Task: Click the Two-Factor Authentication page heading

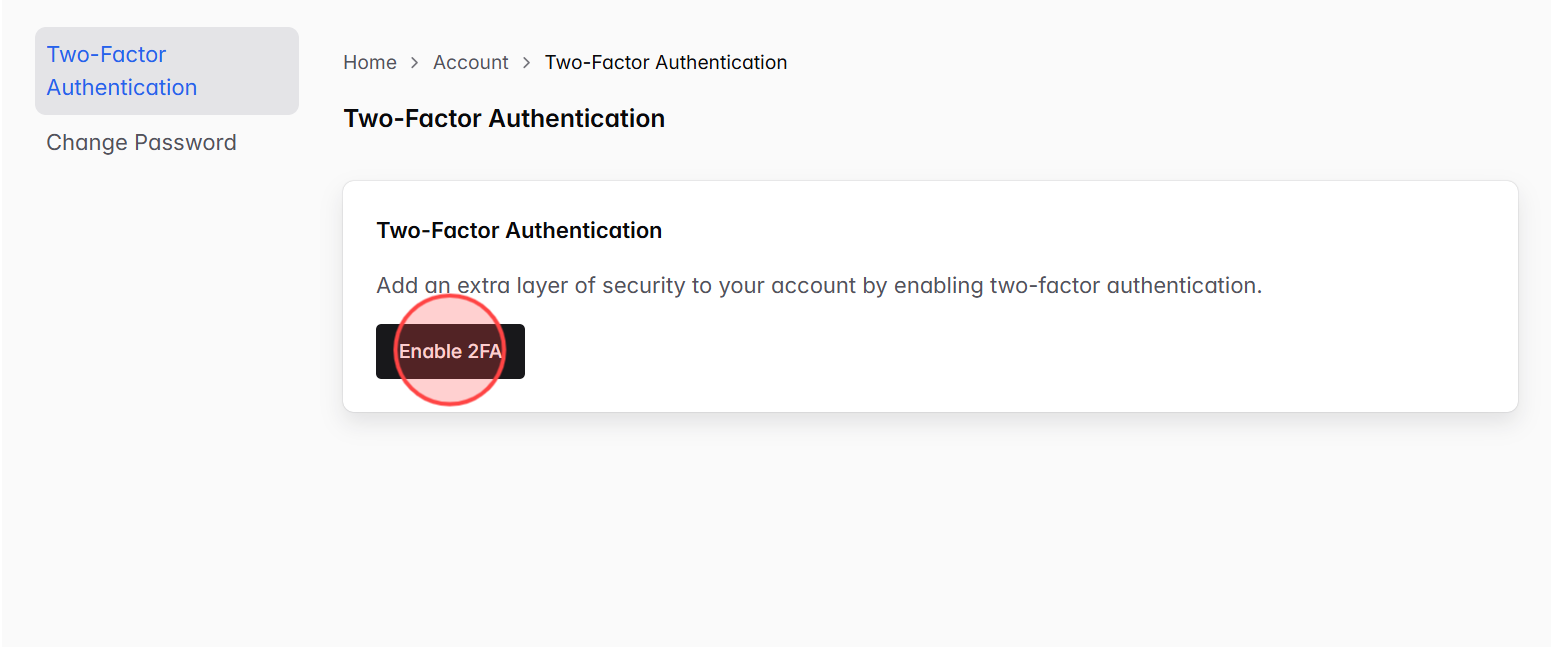Action: (x=504, y=118)
